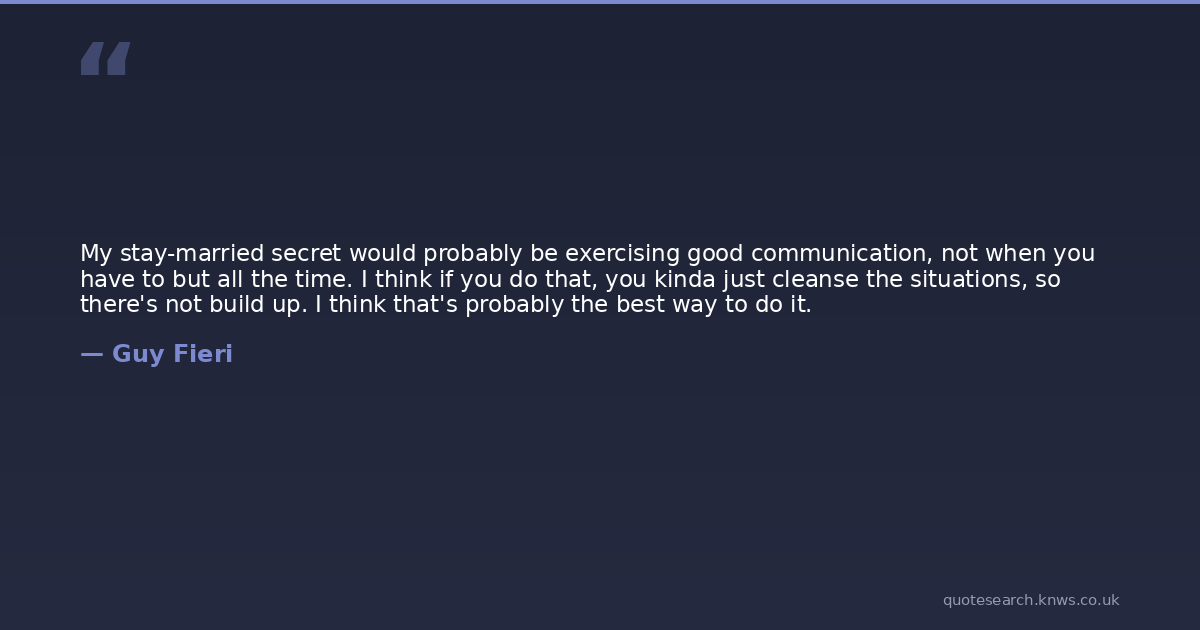The width and height of the screenshot is (1200, 630).
Task: Open the quotesearch.knws.co.uk watermark link
Action: pos(1030,600)
